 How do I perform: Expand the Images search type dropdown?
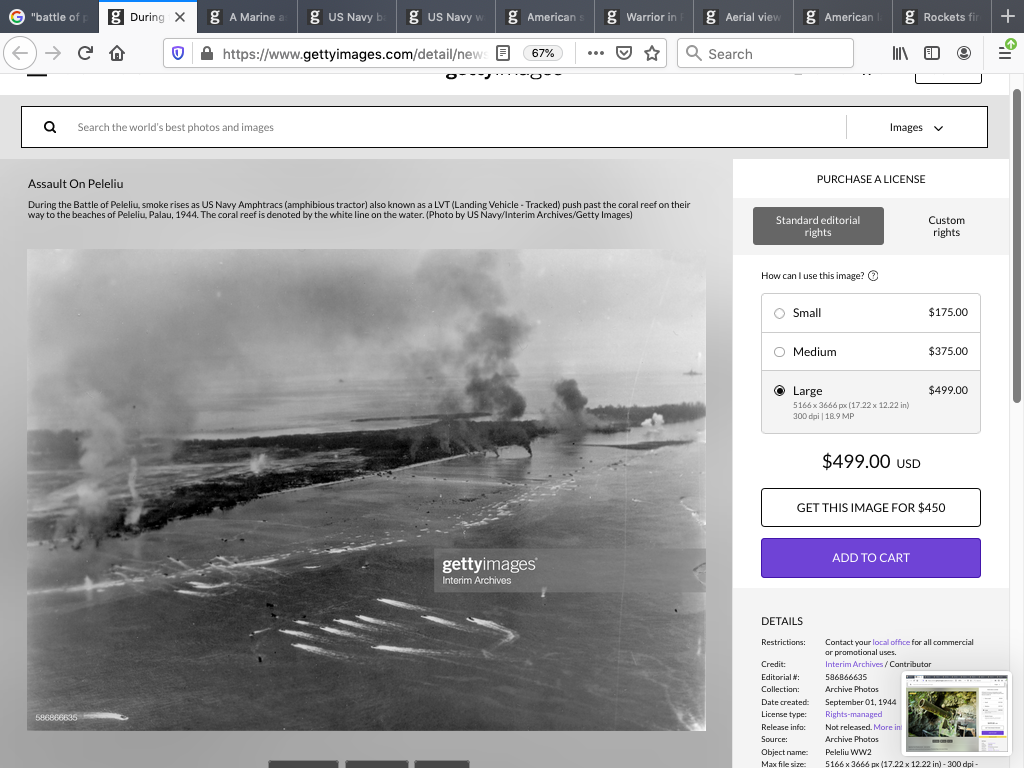(916, 127)
